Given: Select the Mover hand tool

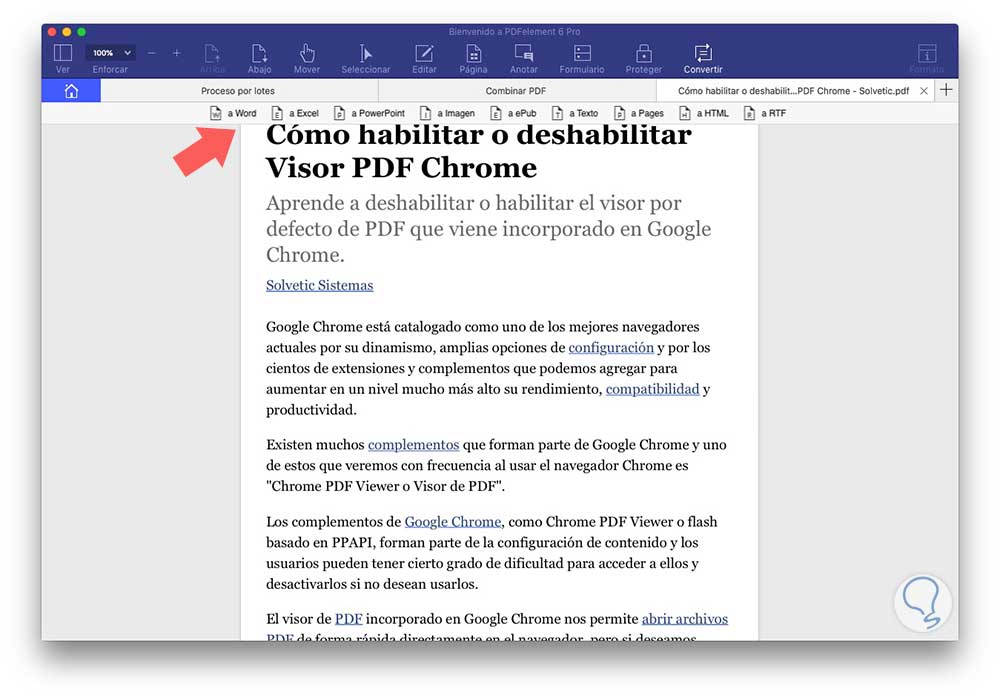Looking at the screenshot, I should pos(307,59).
